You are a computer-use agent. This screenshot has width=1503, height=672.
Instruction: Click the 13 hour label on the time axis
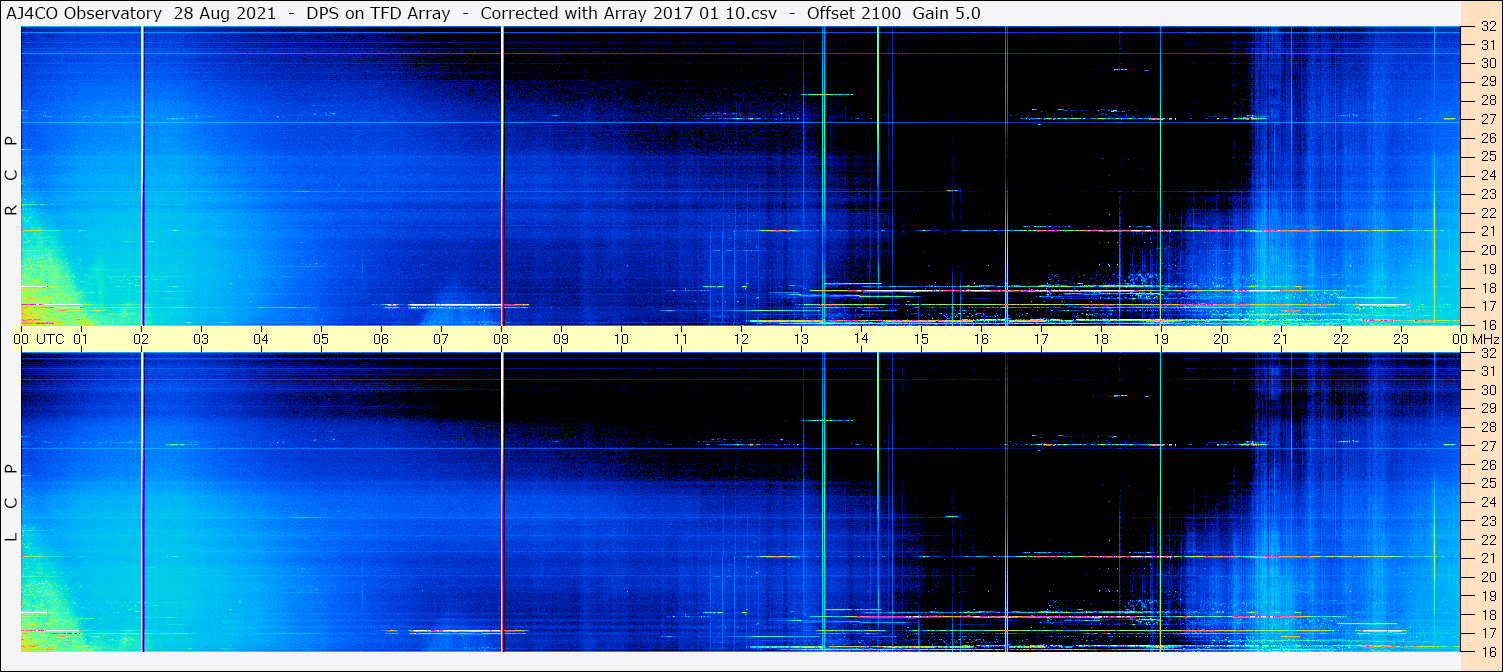(x=801, y=339)
